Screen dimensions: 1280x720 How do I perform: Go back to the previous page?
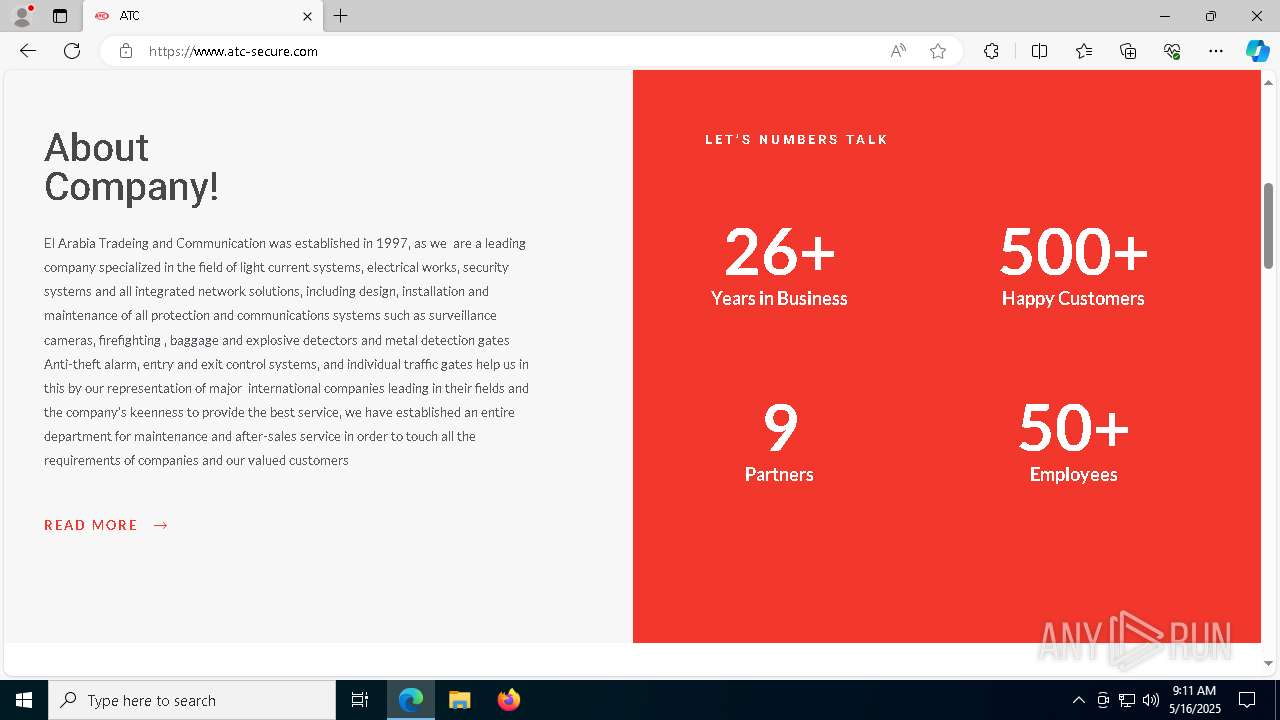click(x=28, y=51)
